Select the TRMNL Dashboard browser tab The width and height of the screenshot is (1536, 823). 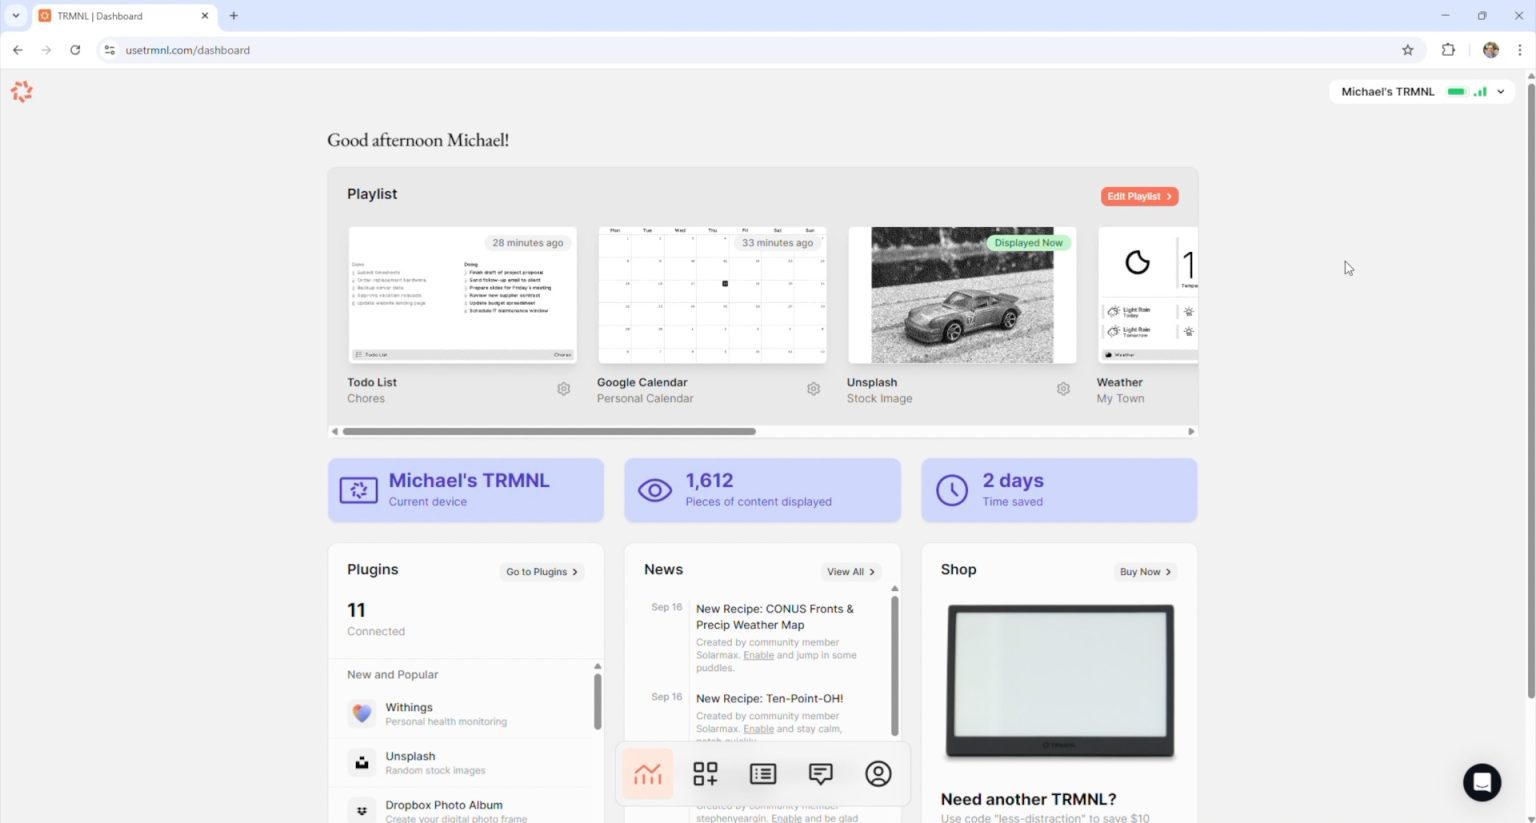[x=120, y=16]
